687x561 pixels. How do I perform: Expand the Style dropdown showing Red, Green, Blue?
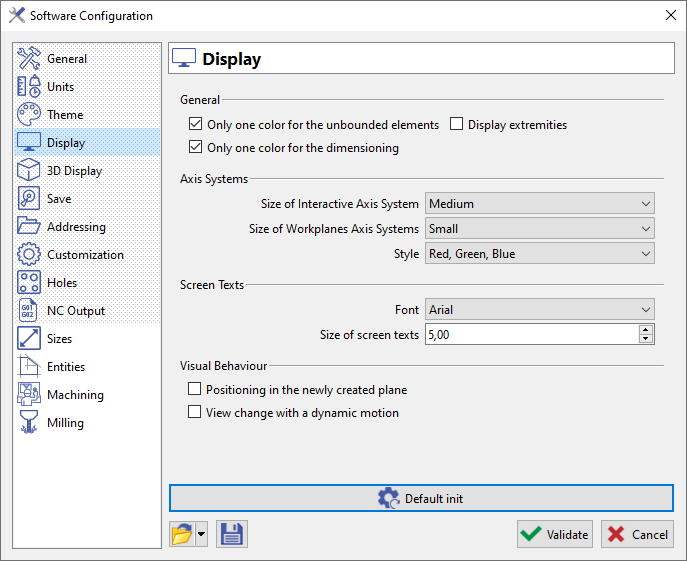point(539,254)
